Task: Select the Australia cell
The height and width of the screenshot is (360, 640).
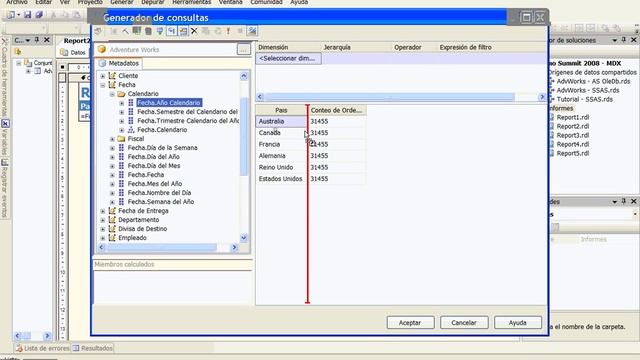Action: pos(281,121)
